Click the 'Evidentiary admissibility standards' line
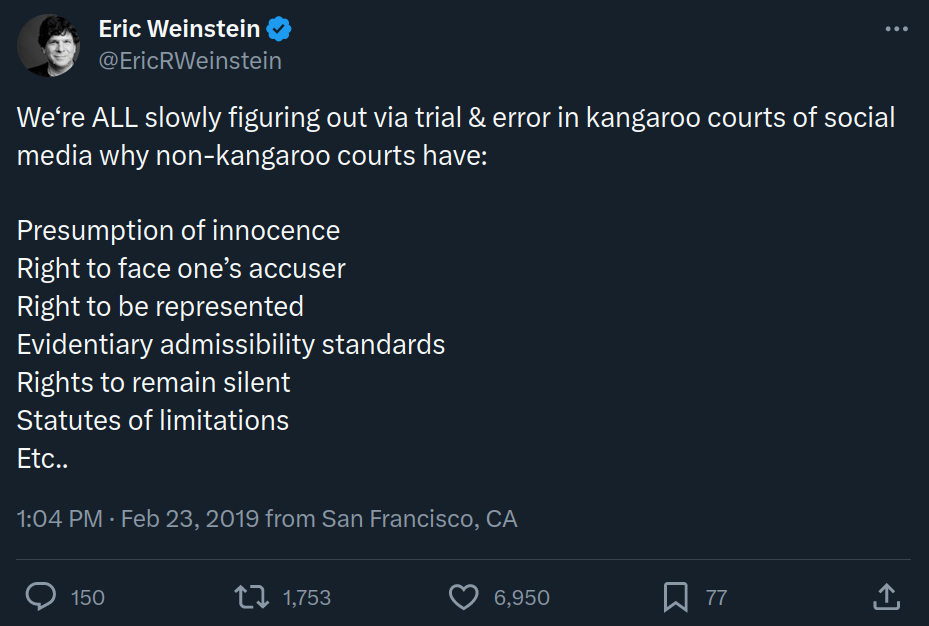 pos(231,345)
